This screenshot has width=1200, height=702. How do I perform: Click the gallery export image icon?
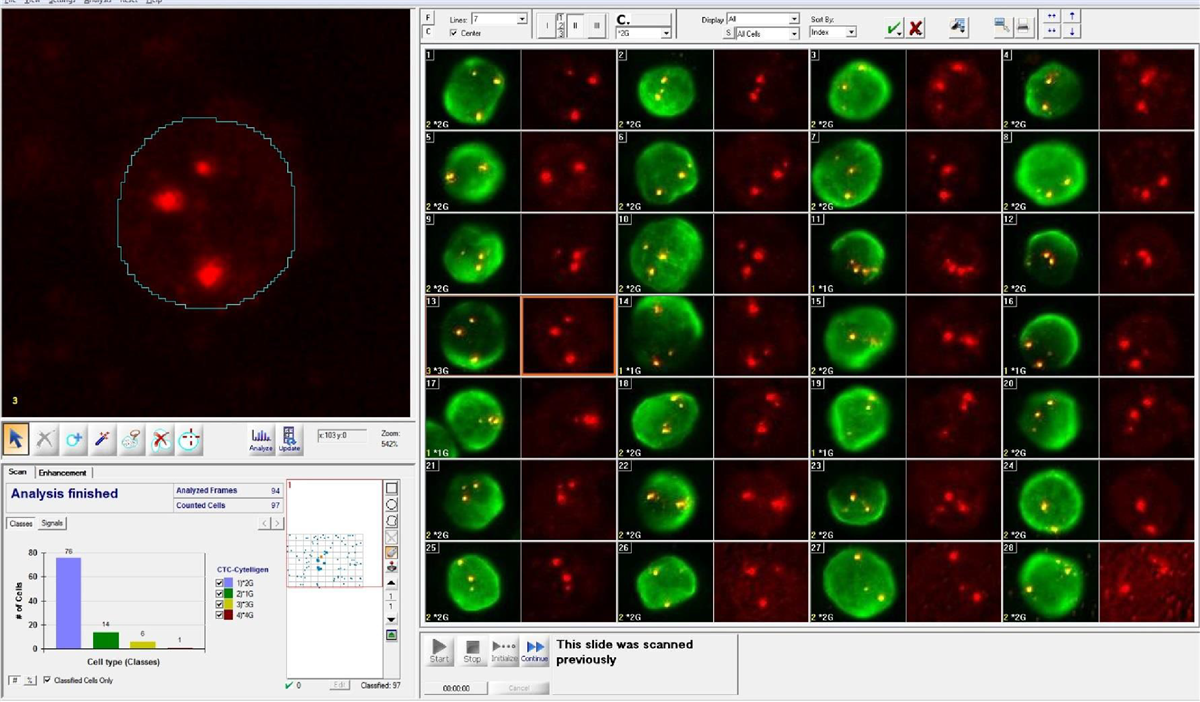click(957, 27)
